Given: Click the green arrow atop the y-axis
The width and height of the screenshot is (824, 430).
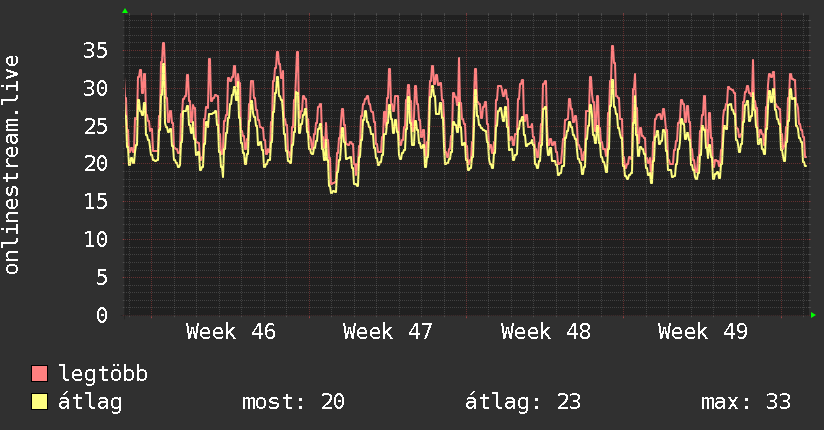Looking at the screenshot, I should coord(125,11).
